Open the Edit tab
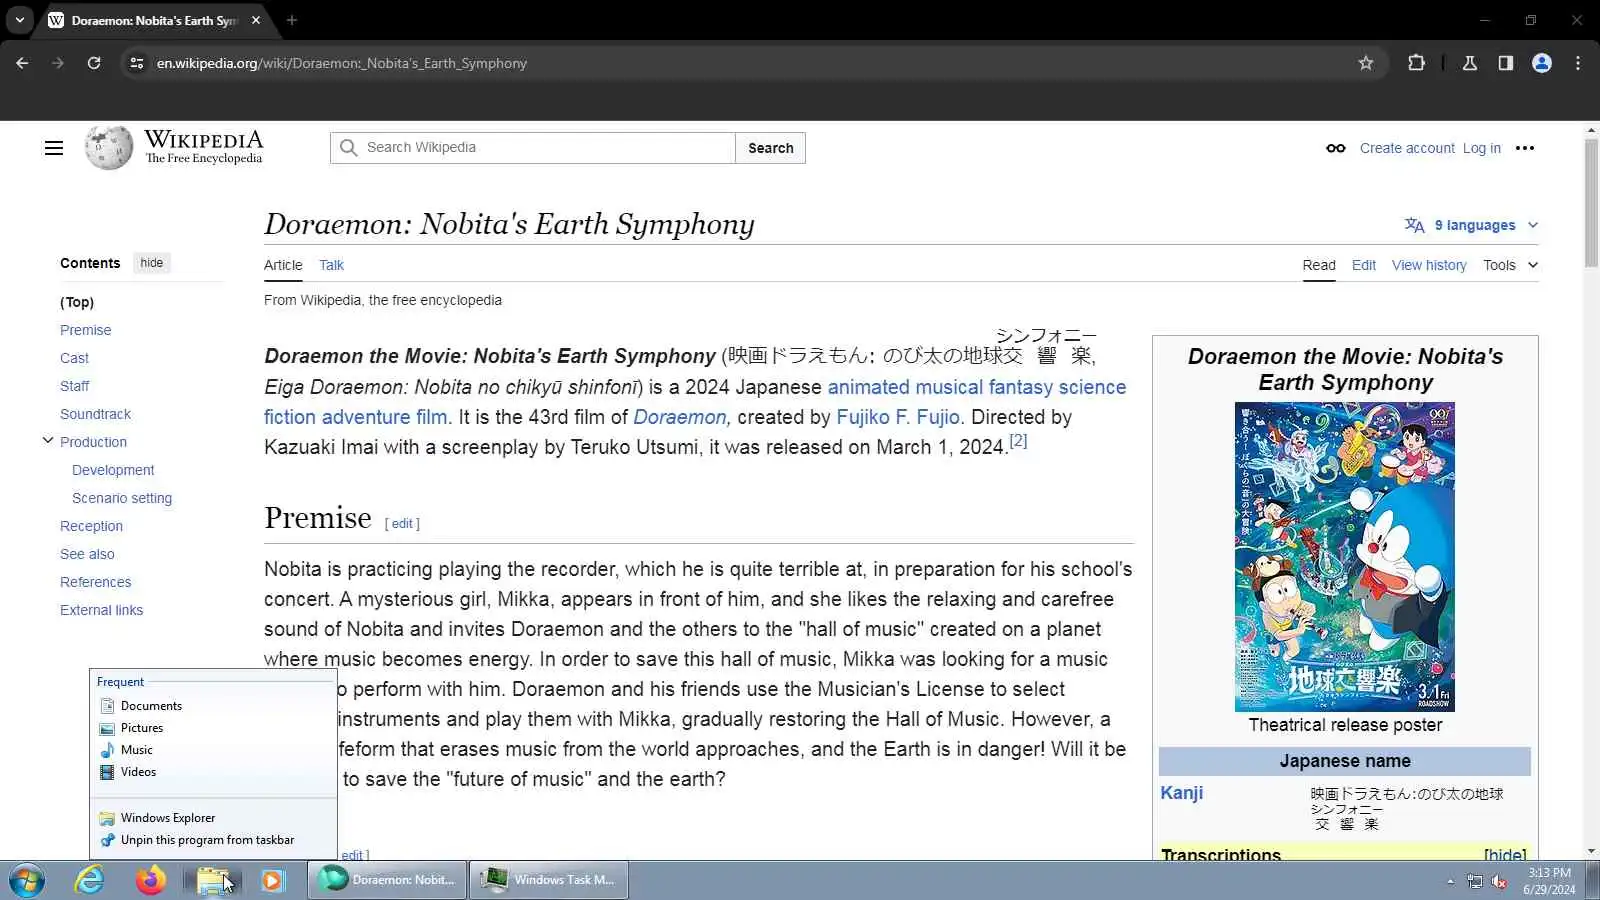 tap(1364, 265)
